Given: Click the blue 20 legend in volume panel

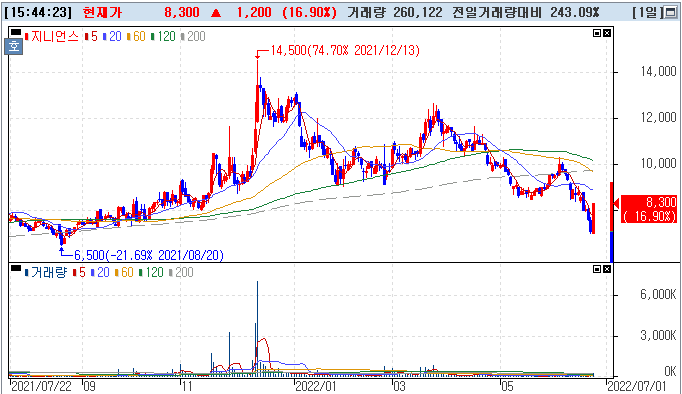Looking at the screenshot, I should [x=100, y=273].
